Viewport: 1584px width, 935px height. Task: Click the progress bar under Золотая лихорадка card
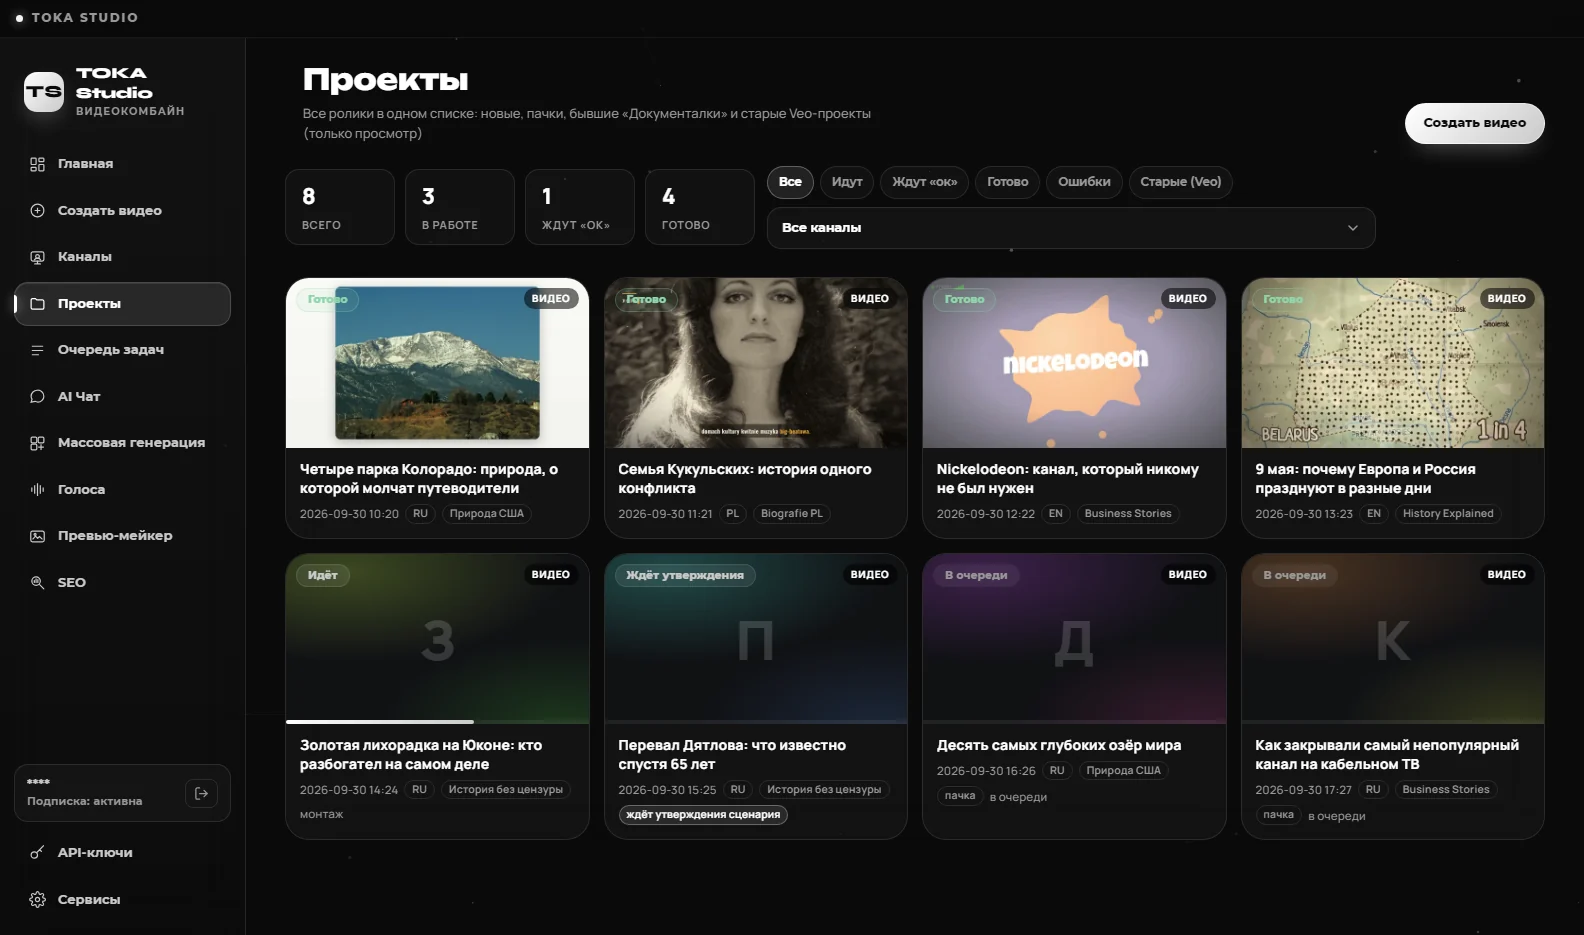(437, 722)
